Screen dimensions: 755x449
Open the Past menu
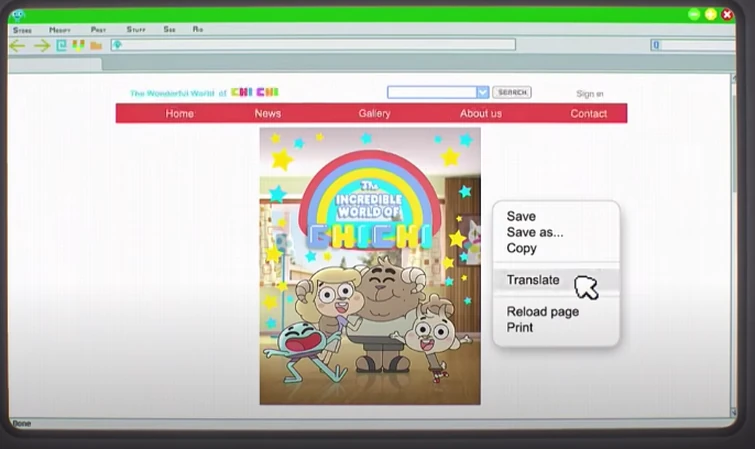tap(98, 29)
